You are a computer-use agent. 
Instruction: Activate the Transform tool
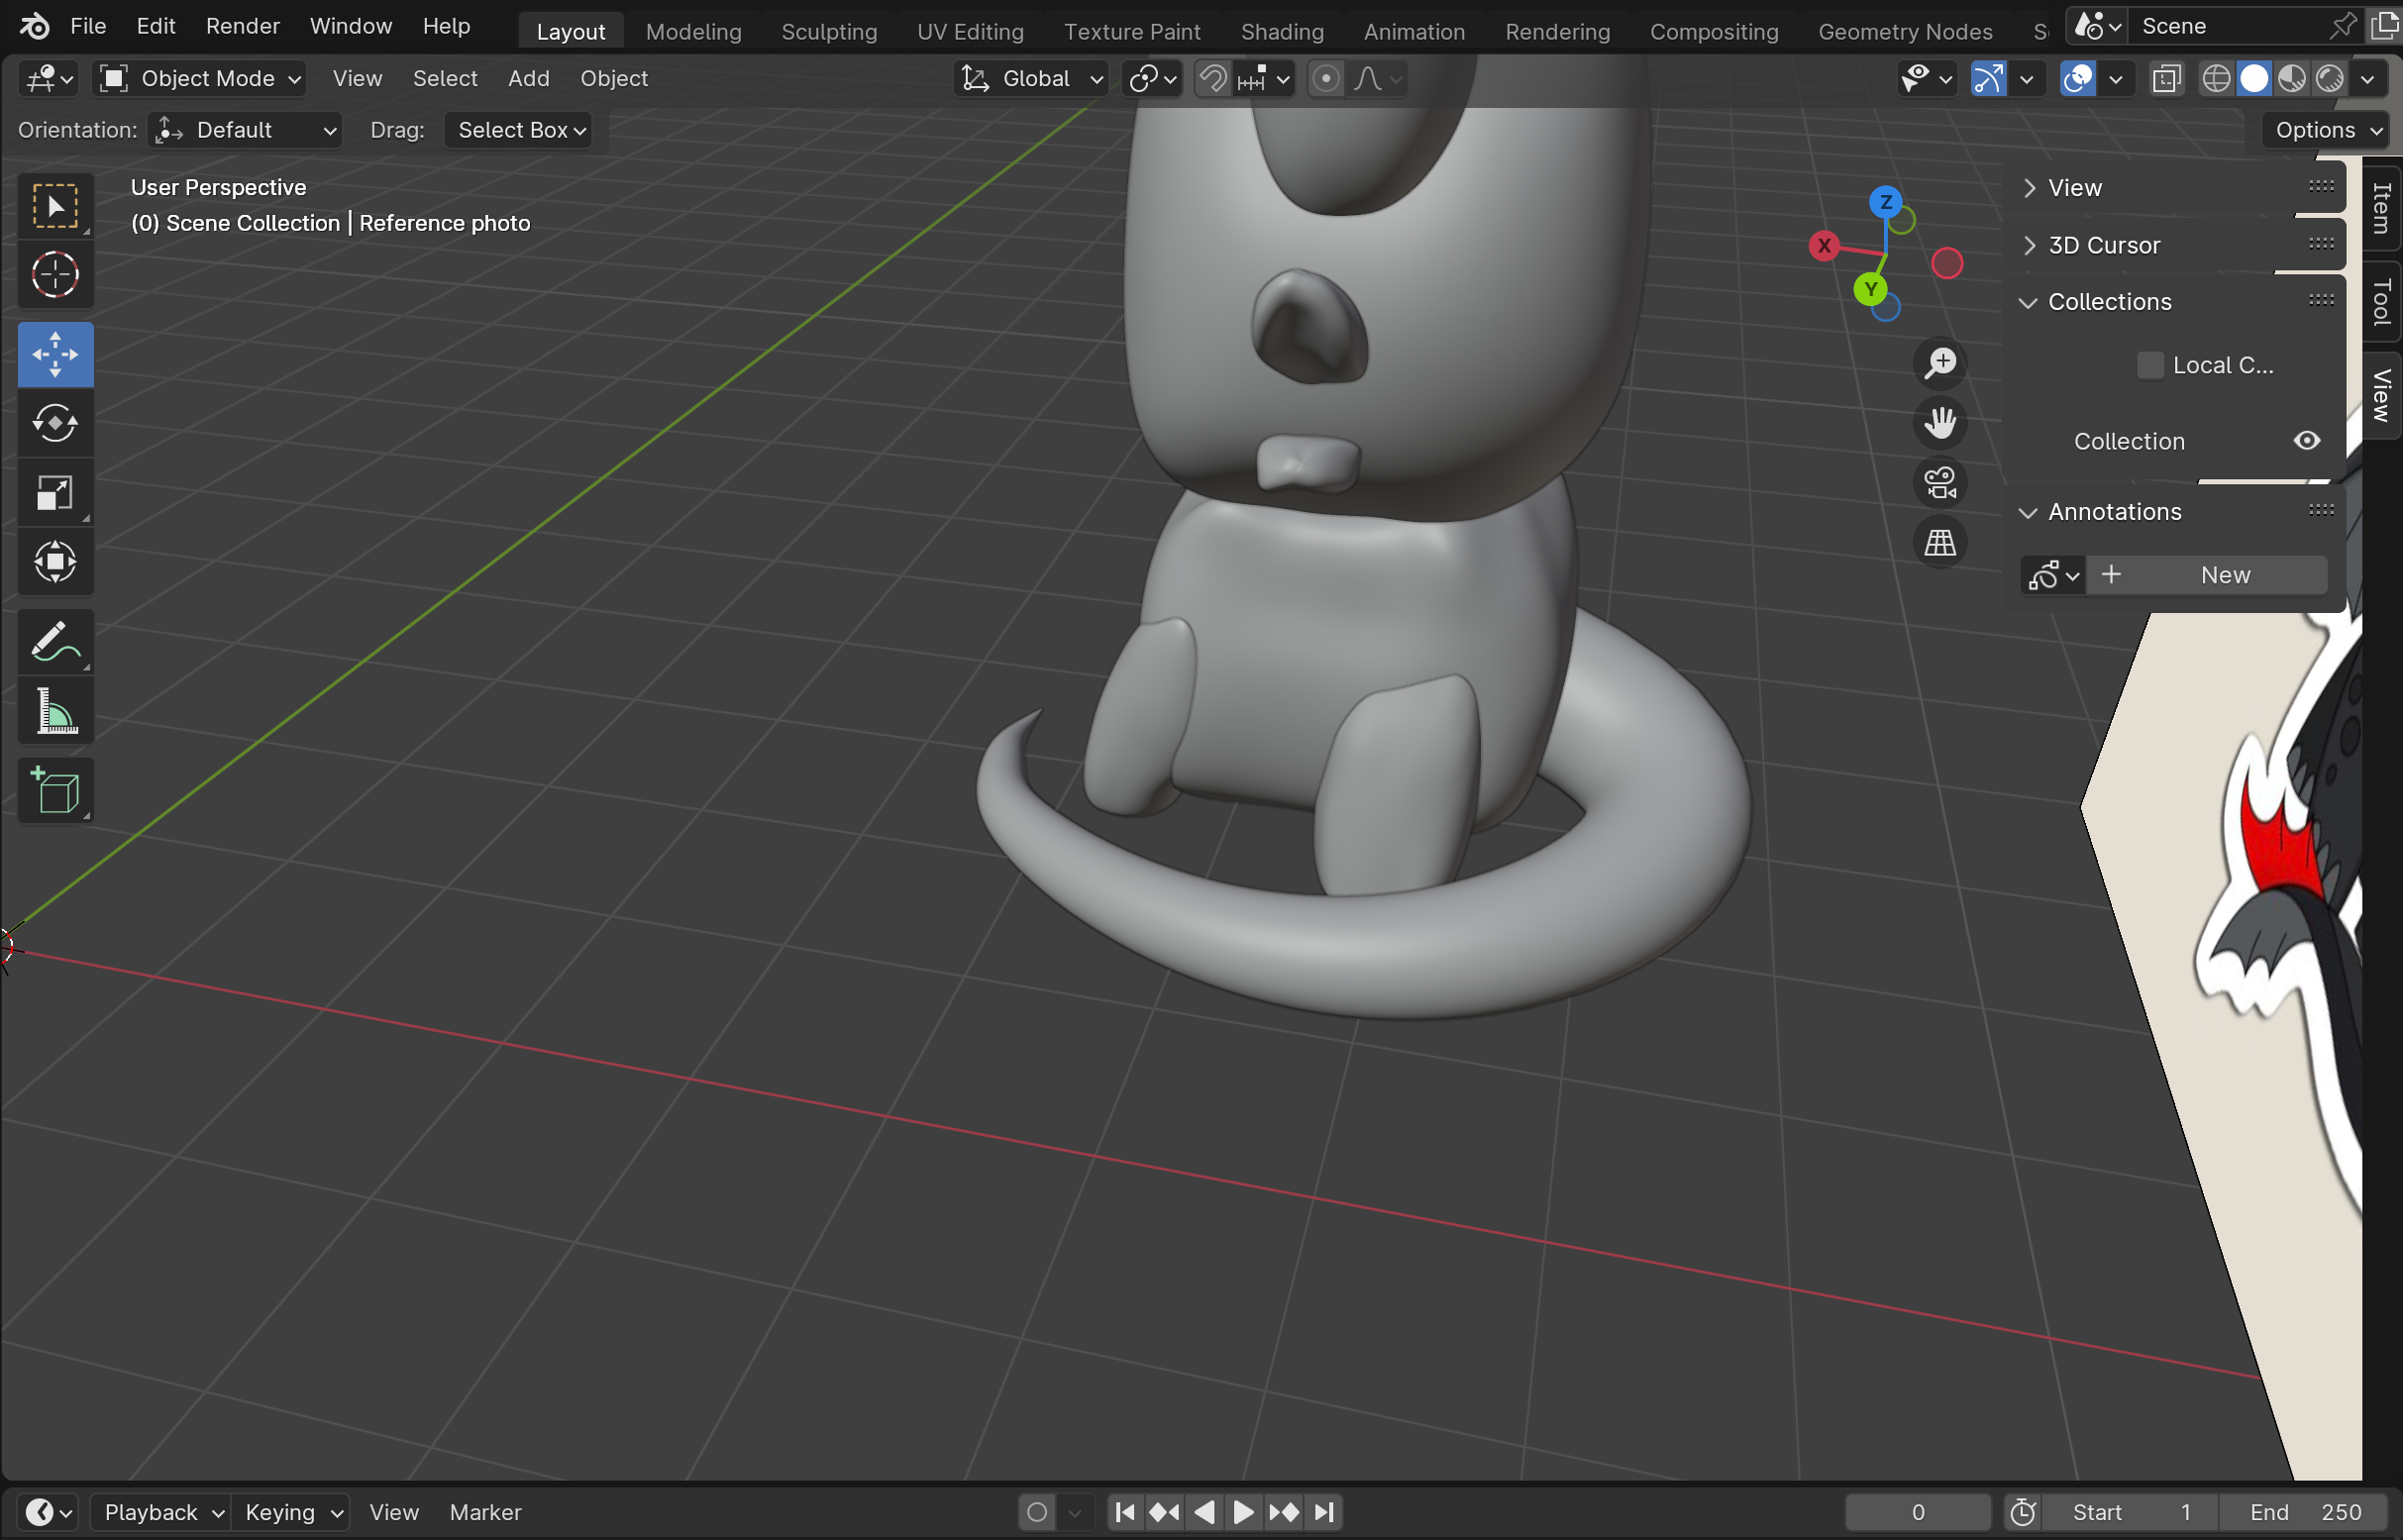click(x=56, y=561)
